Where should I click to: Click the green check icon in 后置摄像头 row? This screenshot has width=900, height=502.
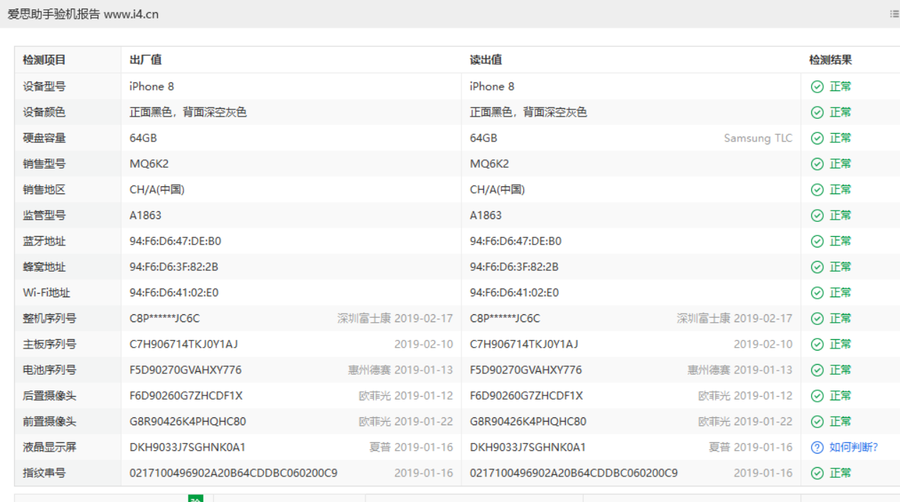817,396
